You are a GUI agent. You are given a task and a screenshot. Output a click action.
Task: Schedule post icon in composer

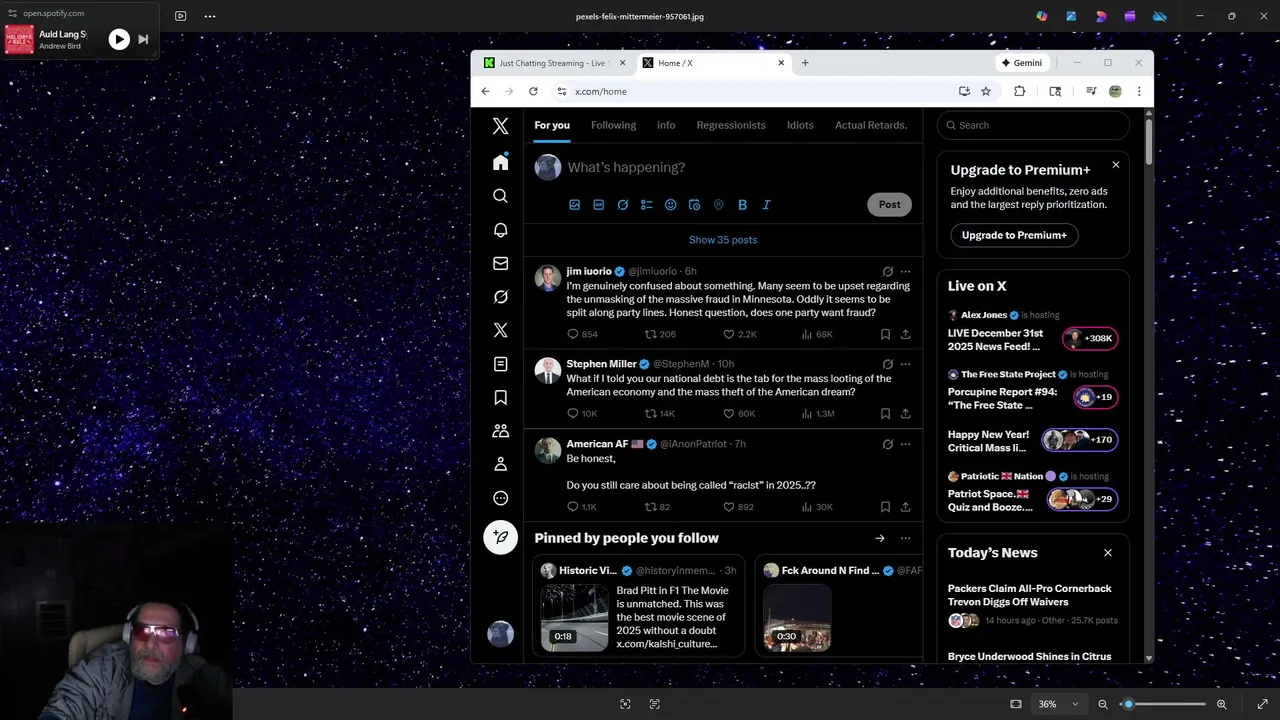tap(695, 205)
